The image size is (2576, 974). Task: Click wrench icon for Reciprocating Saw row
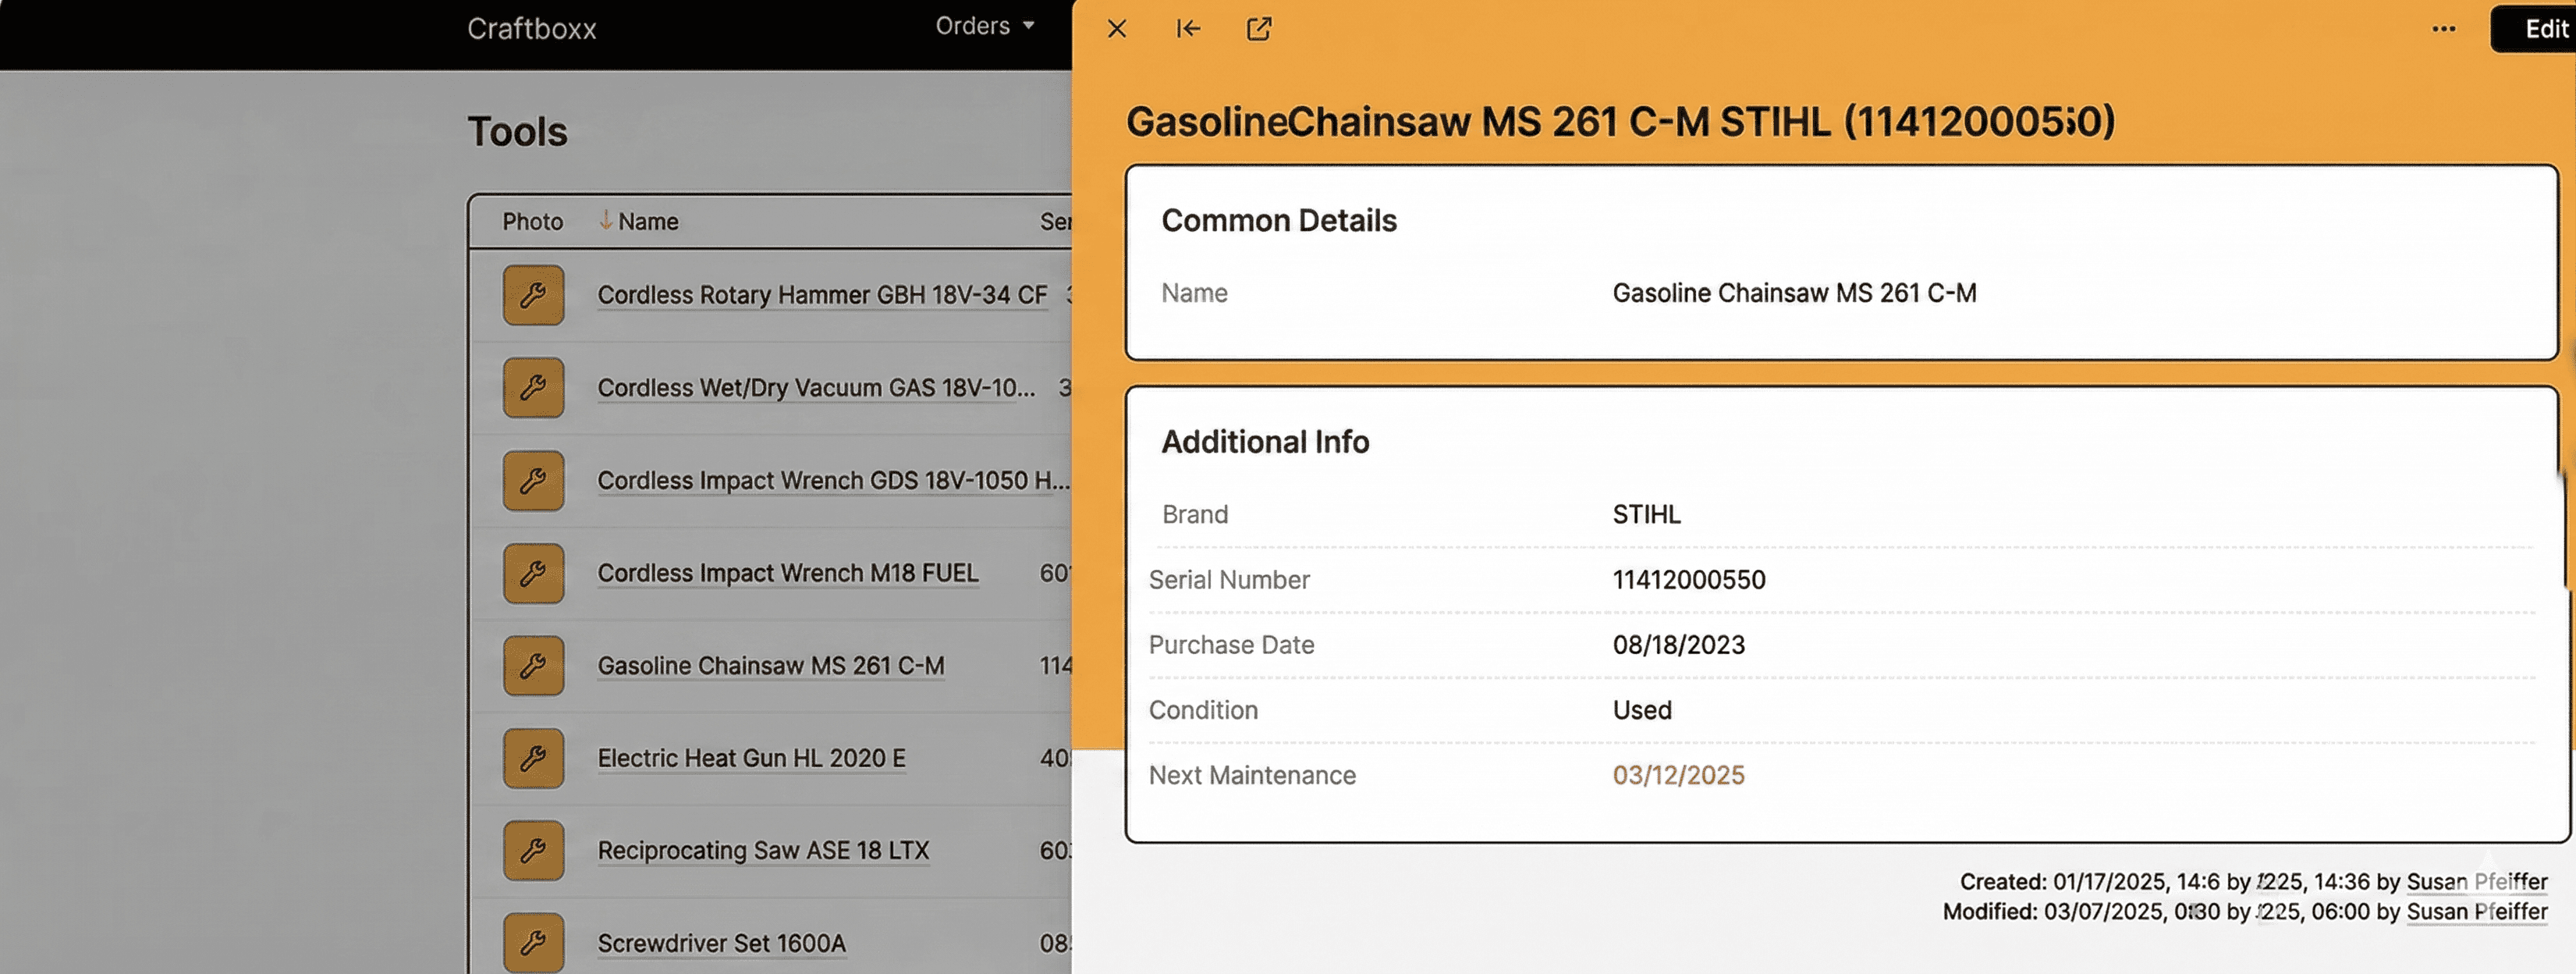pos(533,851)
